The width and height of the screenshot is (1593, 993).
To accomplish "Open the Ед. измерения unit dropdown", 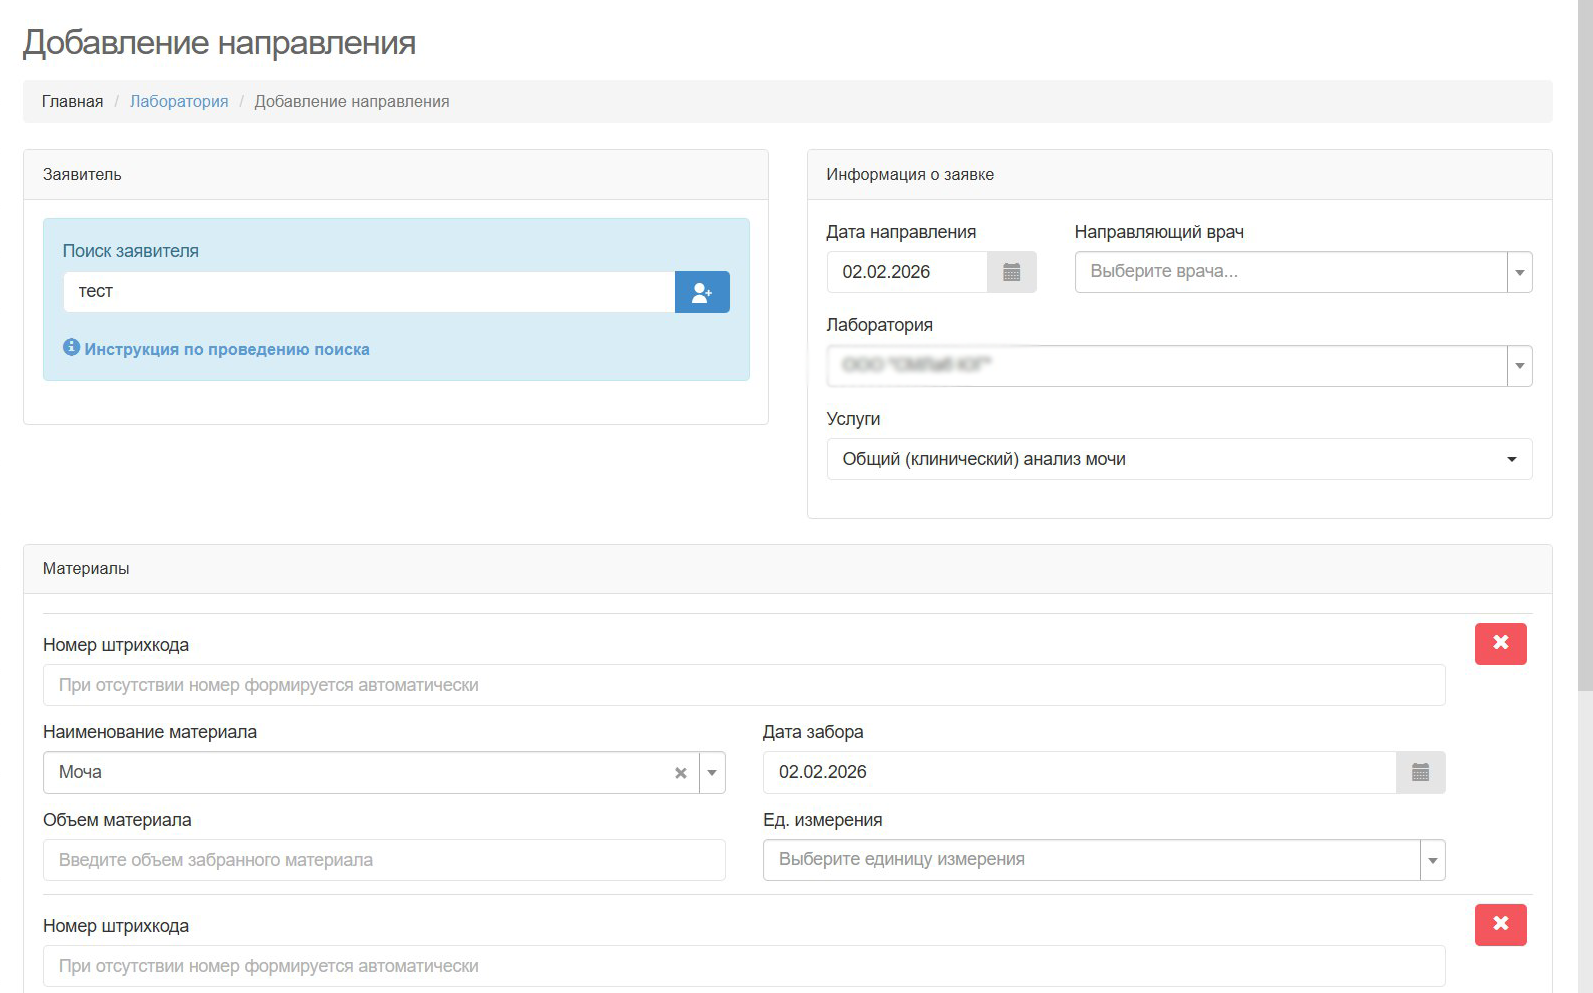I will coord(1432,860).
